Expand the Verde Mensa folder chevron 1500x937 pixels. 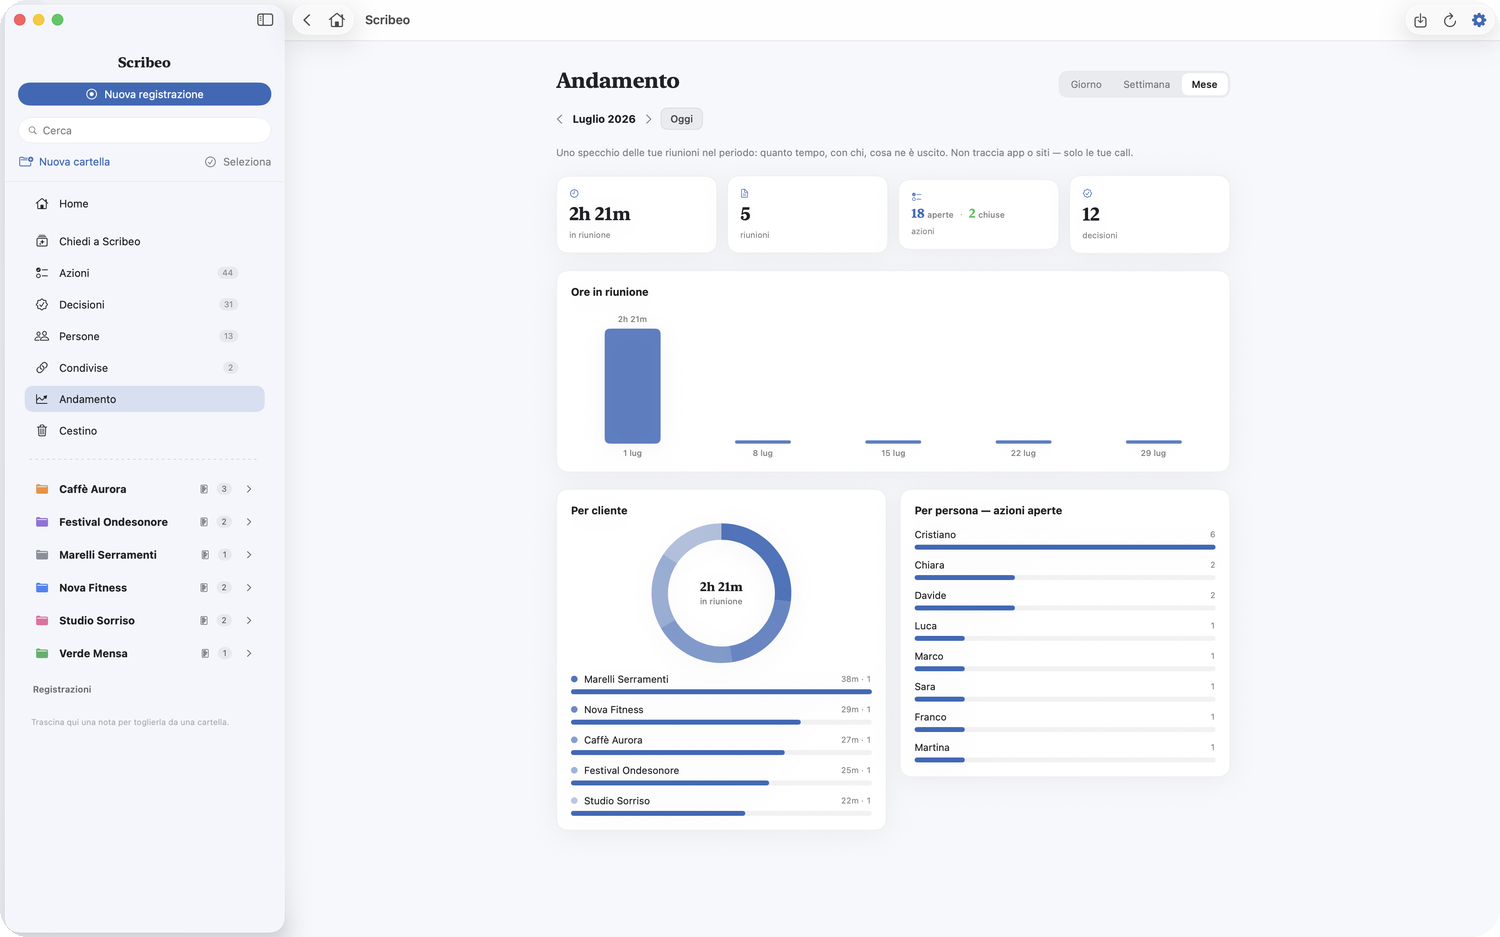coord(249,654)
